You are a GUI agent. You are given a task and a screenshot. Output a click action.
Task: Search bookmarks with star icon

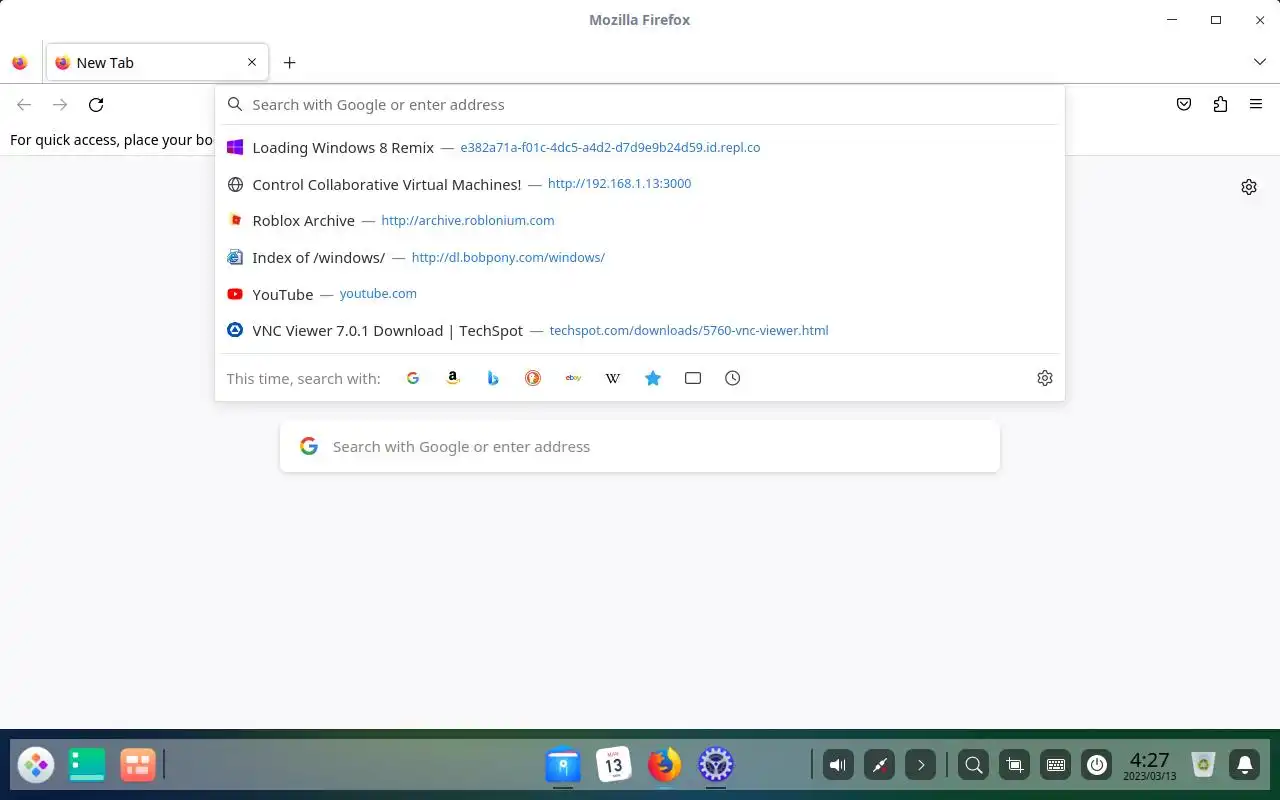(653, 378)
